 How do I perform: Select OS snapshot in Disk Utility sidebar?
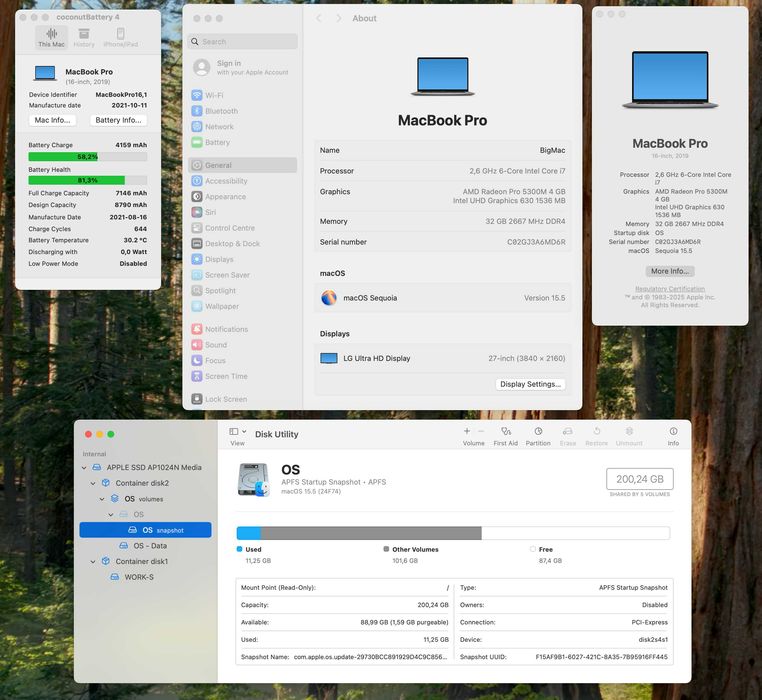[145, 530]
